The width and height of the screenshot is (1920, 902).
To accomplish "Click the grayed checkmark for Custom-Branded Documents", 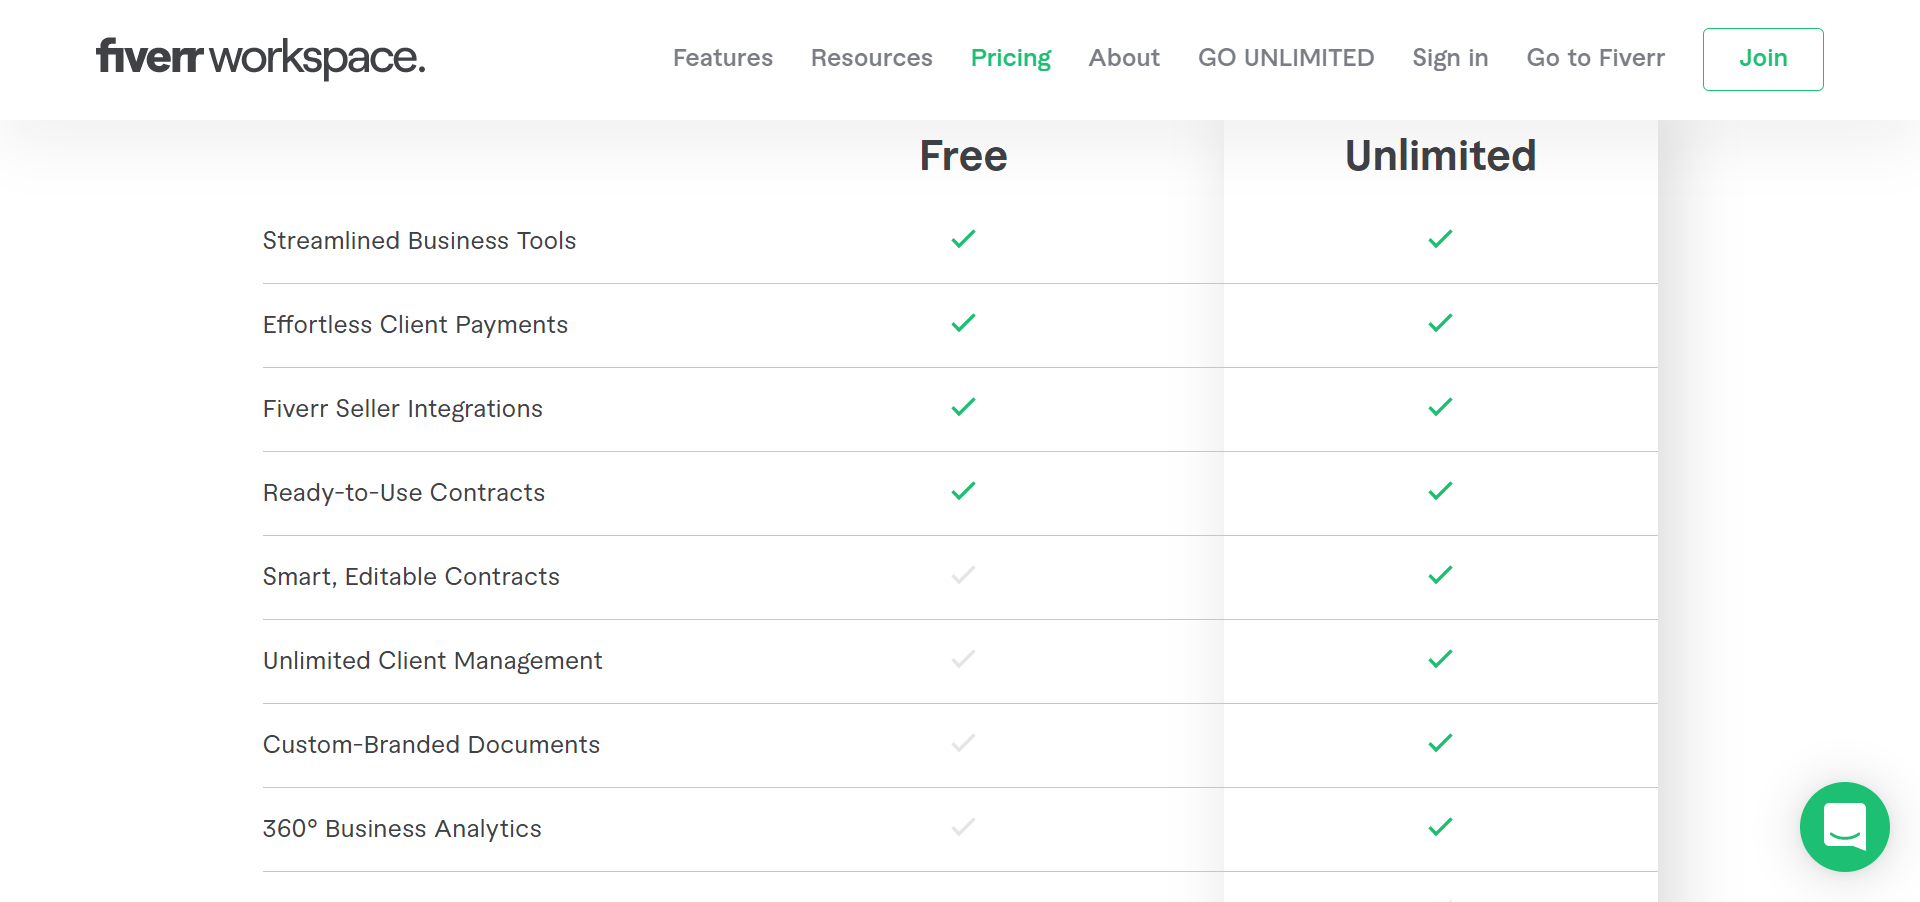I will 963,743.
